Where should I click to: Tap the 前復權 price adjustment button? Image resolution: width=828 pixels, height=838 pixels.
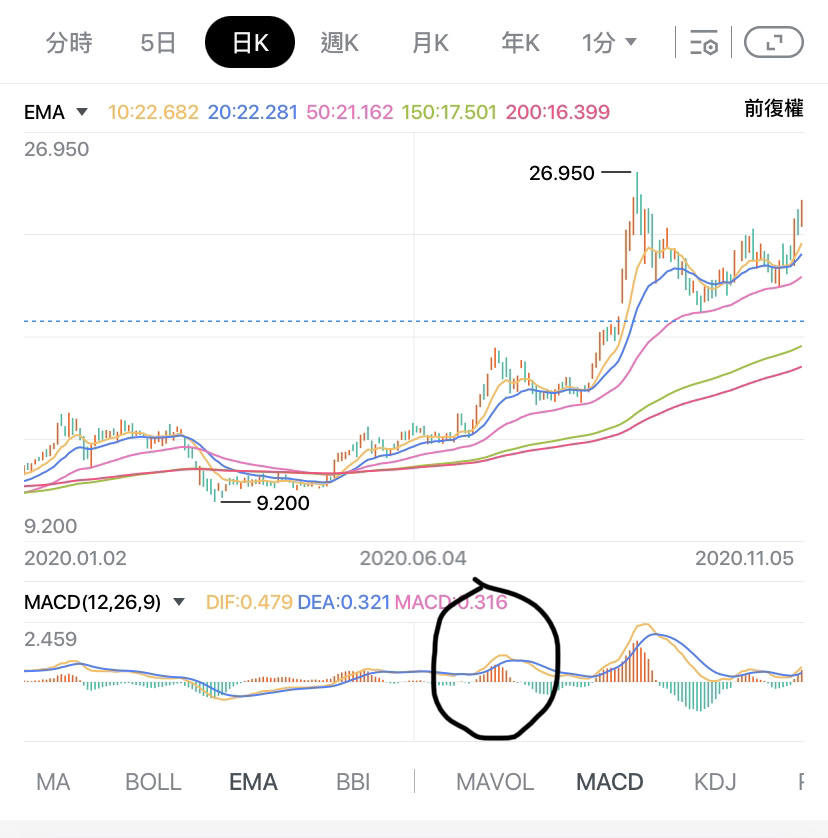[773, 109]
